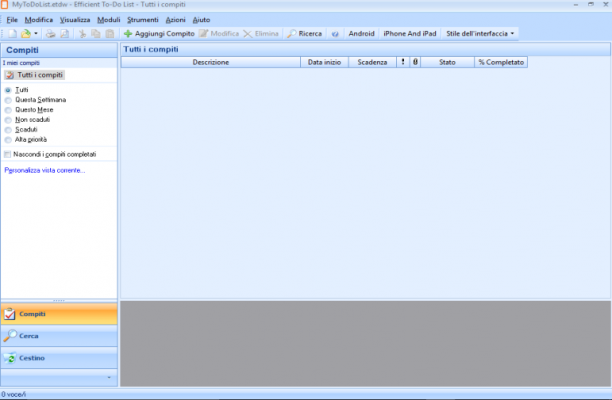Click the New file toolbar icon
This screenshot has width=612, height=400.
pos(12,34)
